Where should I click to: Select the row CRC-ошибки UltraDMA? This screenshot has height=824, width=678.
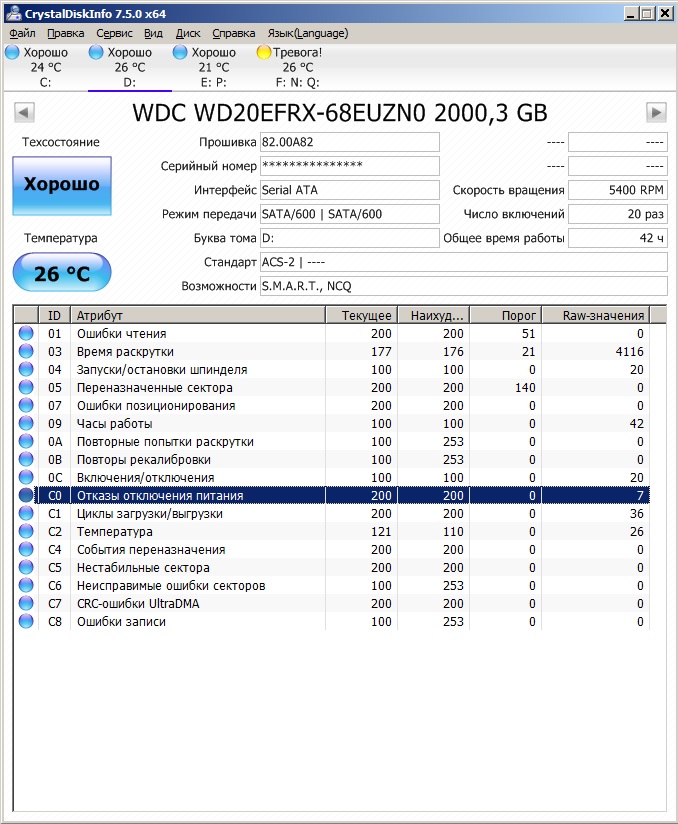click(x=332, y=603)
